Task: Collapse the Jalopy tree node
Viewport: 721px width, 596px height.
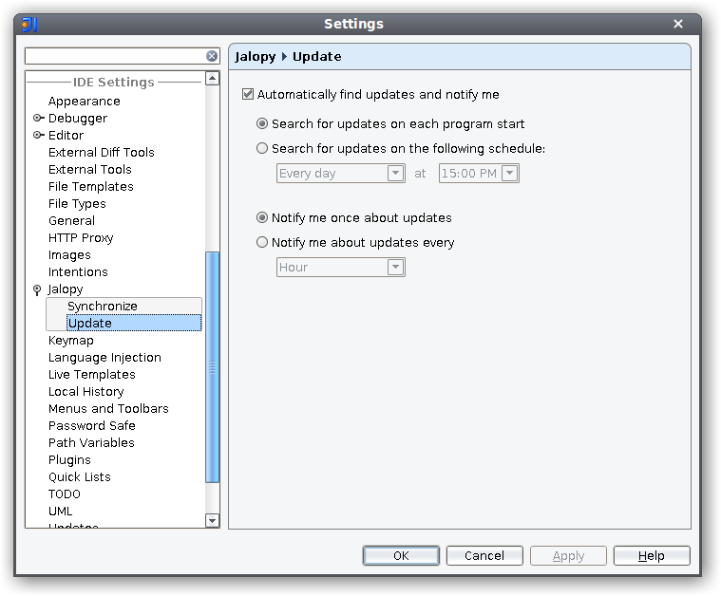Action: click(x=37, y=290)
